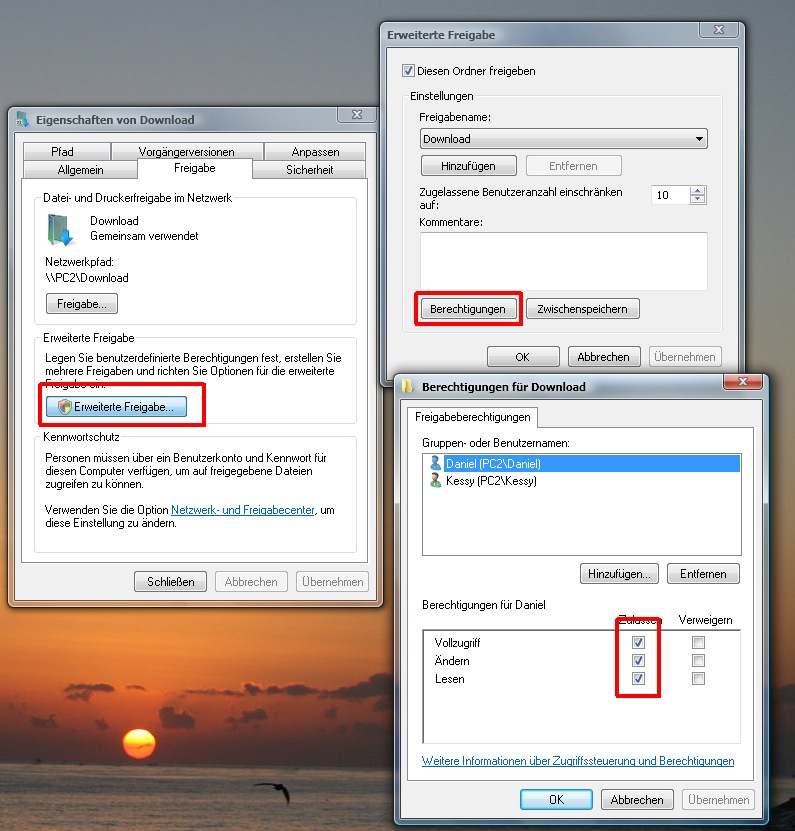This screenshot has width=795, height=831.
Task: Click Abbrechen in Erweiterte Freigabe dialog
Action: click(x=604, y=357)
